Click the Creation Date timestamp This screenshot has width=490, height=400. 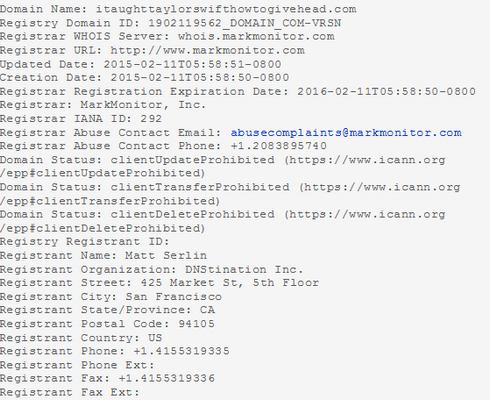[x=200, y=78]
